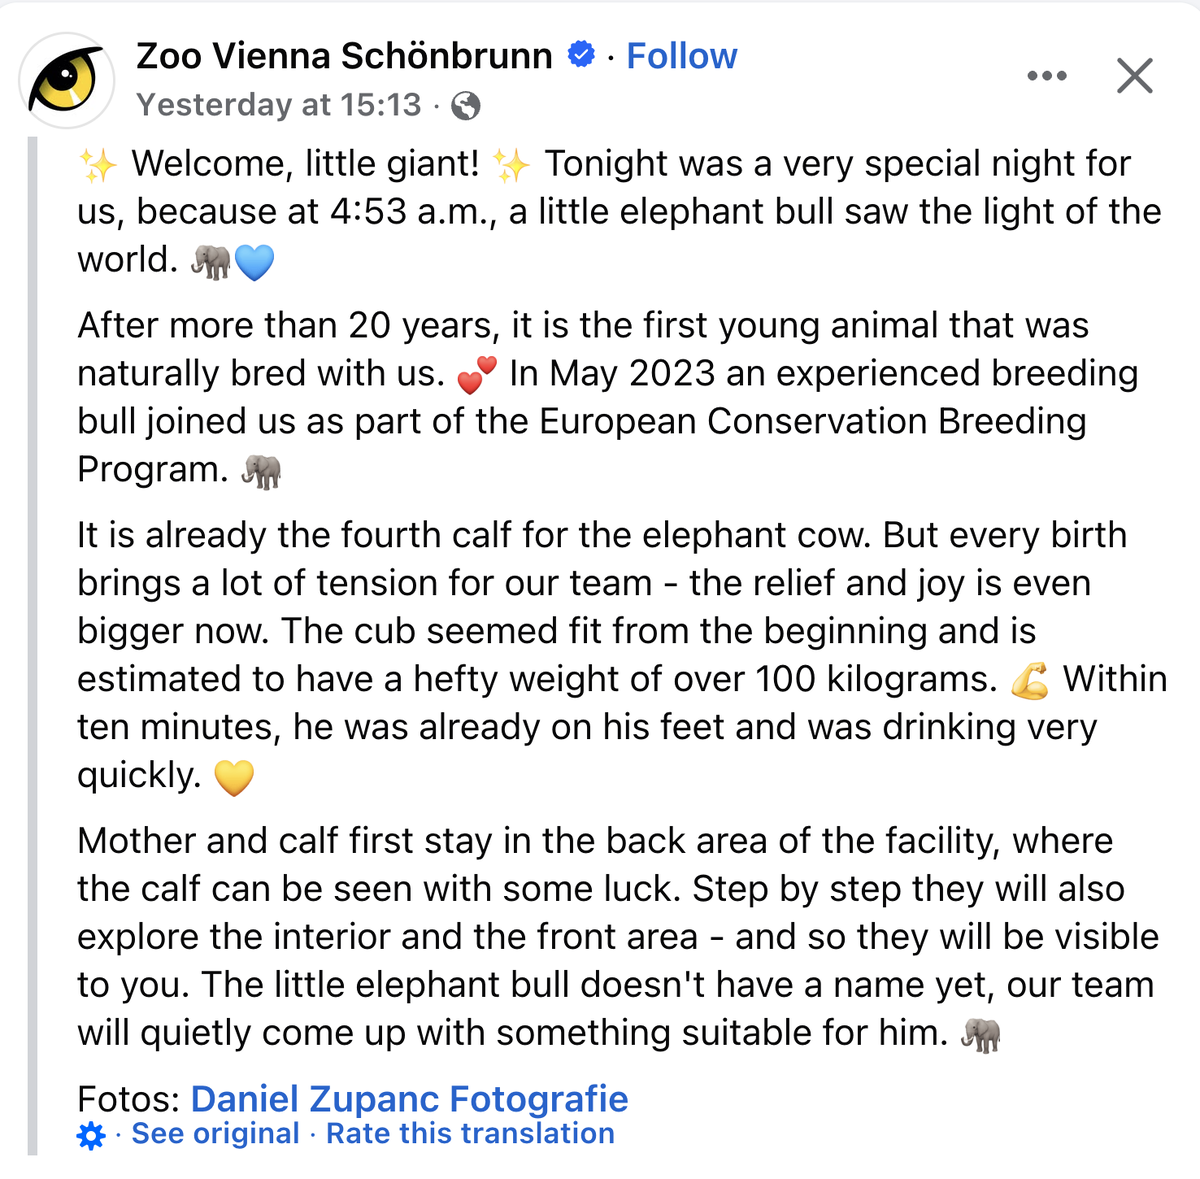The image size is (1200, 1179).
Task: Open Daniel Zupanc Fotografie link
Action: (x=409, y=1098)
